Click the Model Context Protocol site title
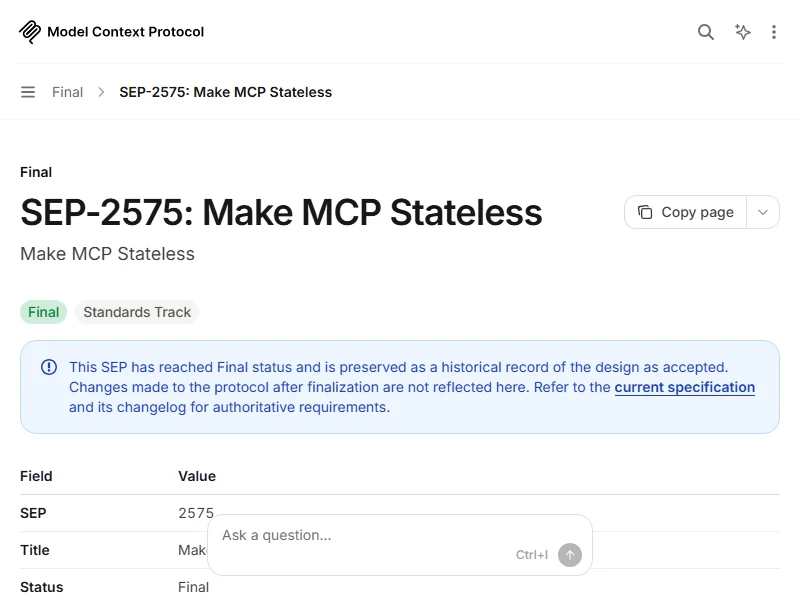 [x=126, y=32]
